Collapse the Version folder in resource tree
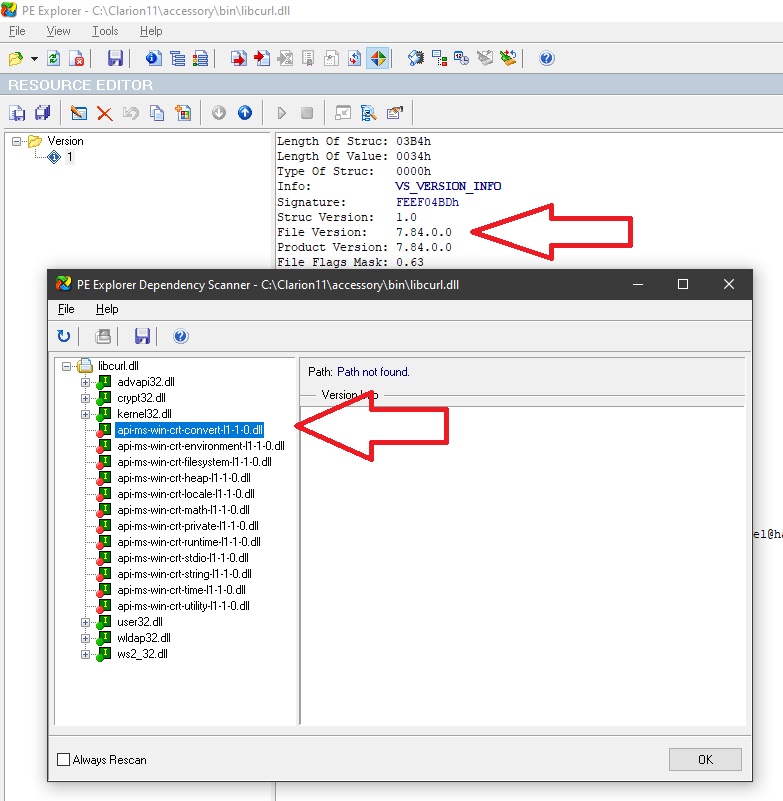Image resolution: width=783 pixels, height=801 pixels. point(17,141)
